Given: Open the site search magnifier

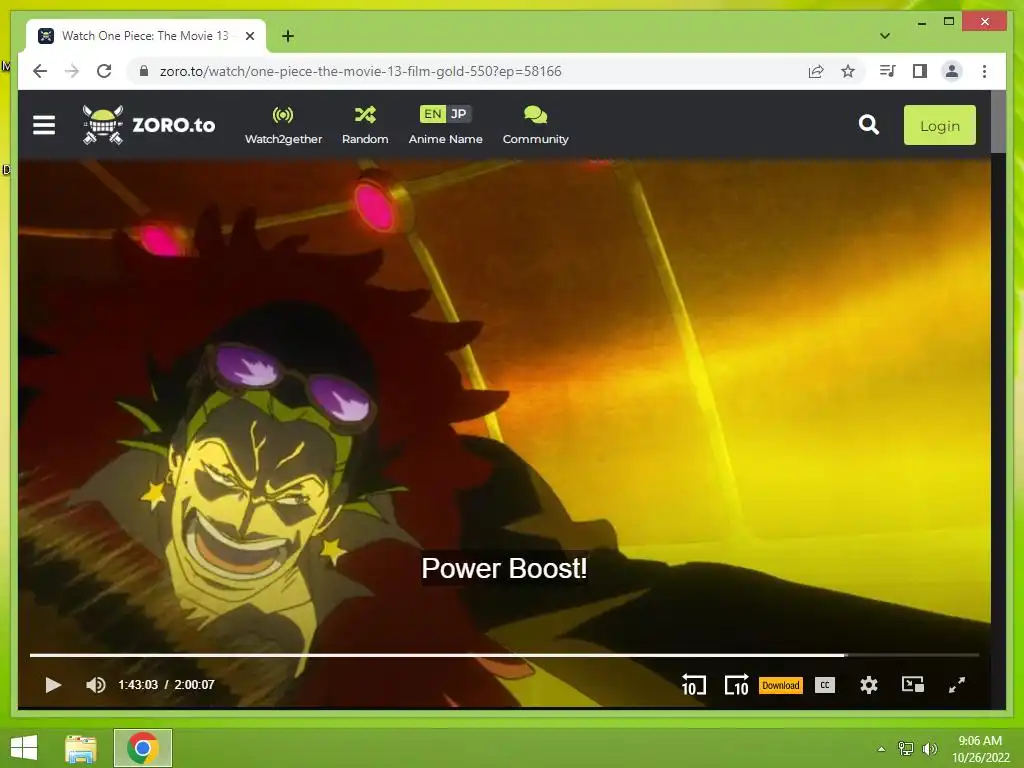Looking at the screenshot, I should pyautogui.click(x=869, y=124).
